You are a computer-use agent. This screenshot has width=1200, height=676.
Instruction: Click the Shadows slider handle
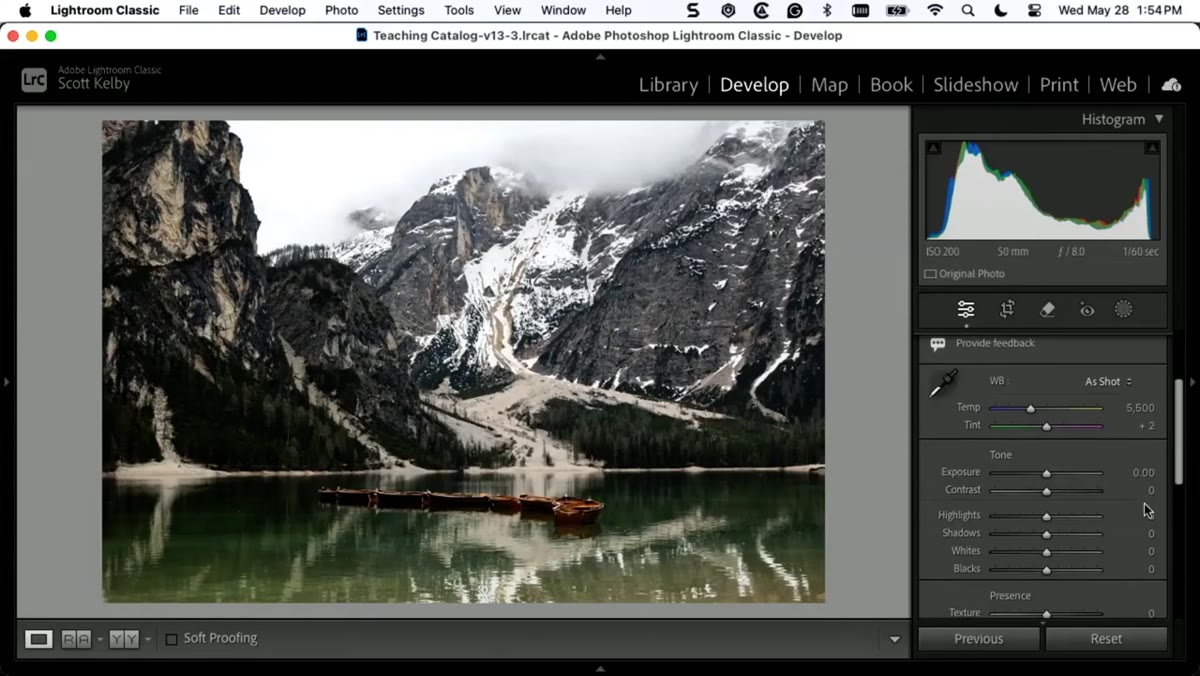1047,534
